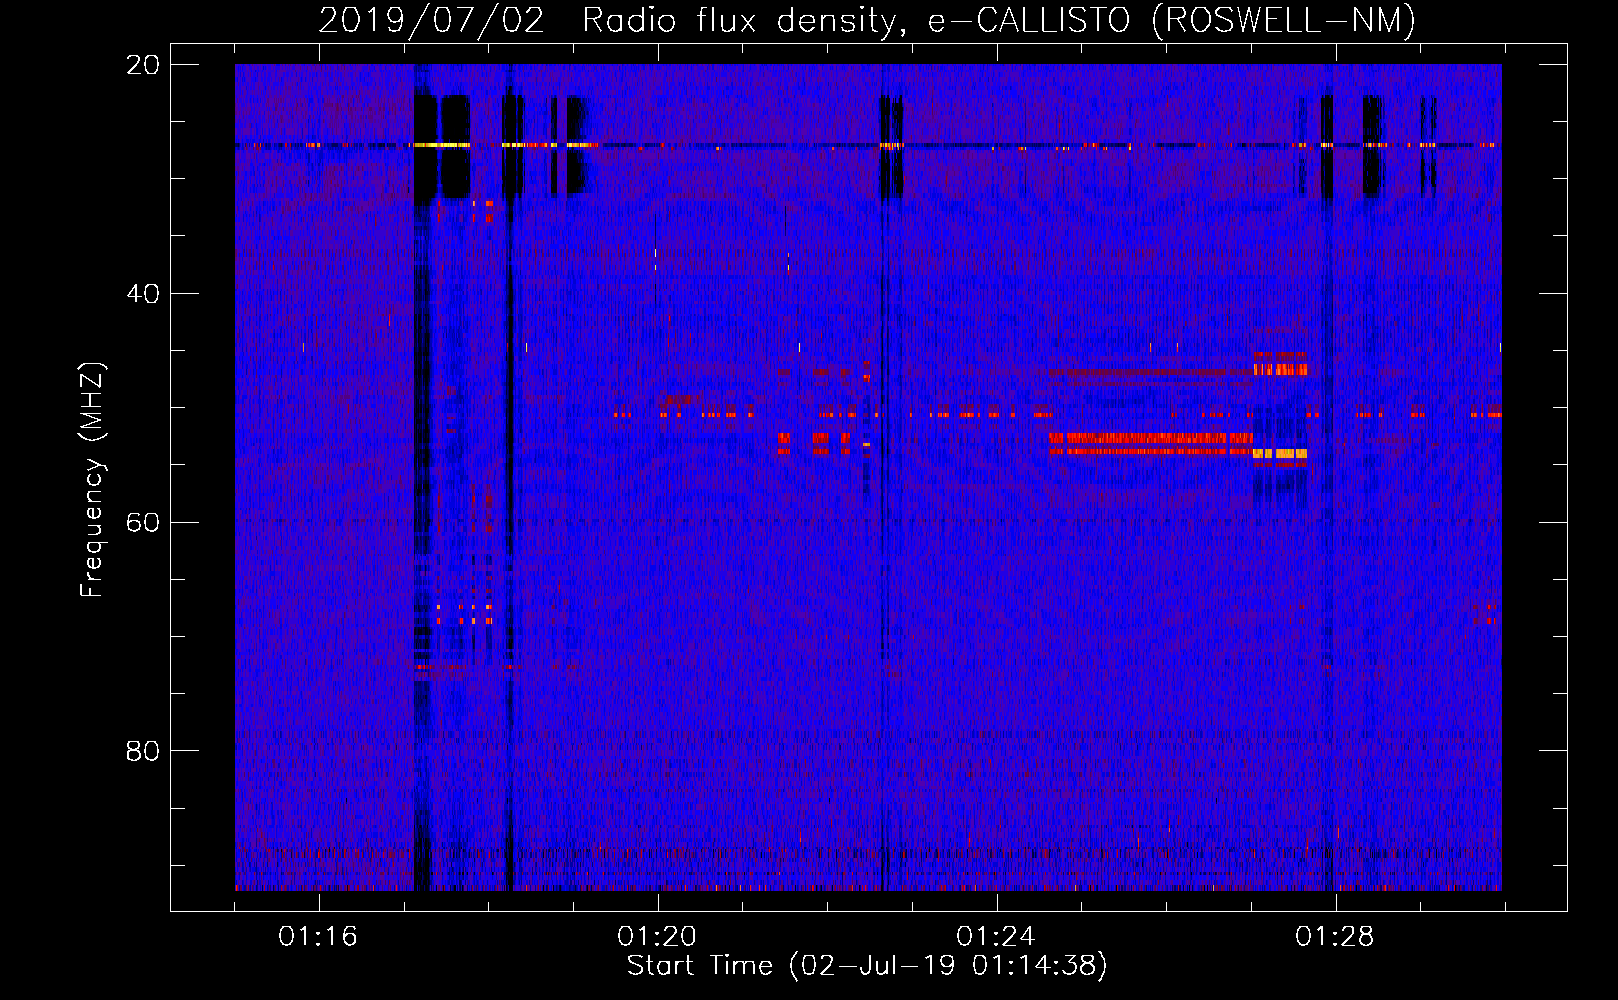
Task: Click the '80' frequency tick label
Action: pyautogui.click(x=142, y=751)
